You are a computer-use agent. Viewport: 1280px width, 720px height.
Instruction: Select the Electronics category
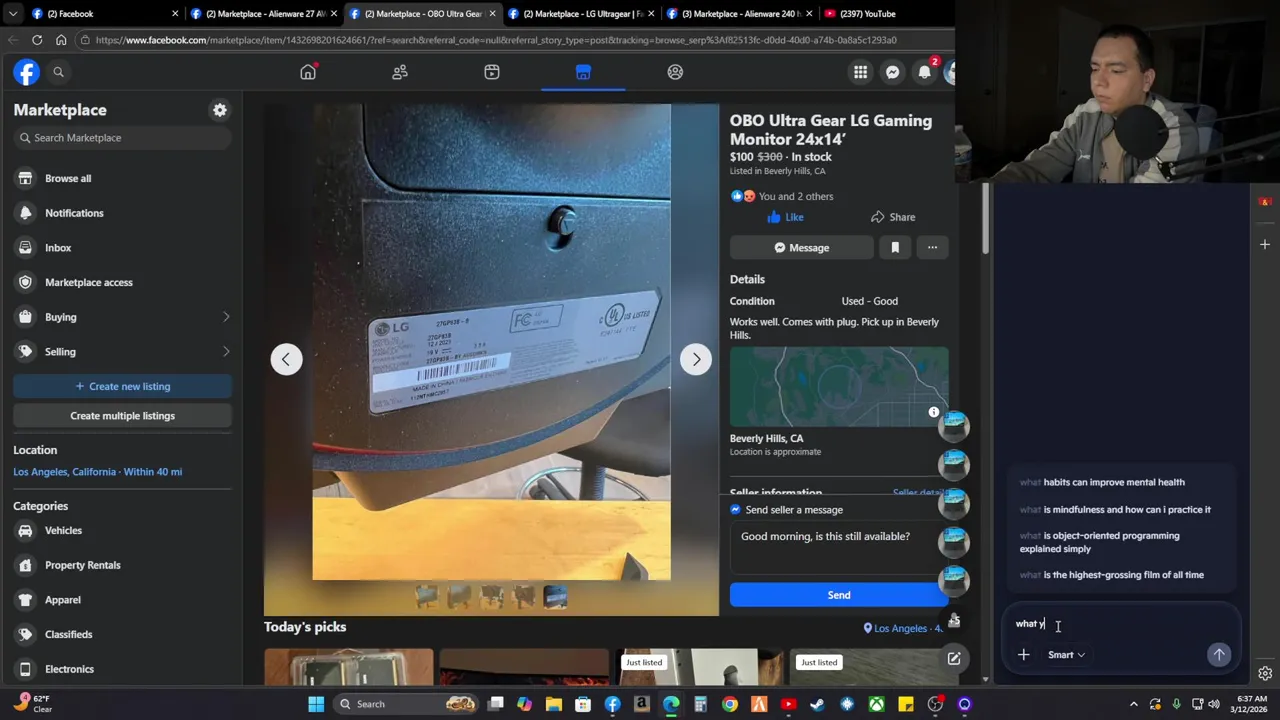coord(122,669)
